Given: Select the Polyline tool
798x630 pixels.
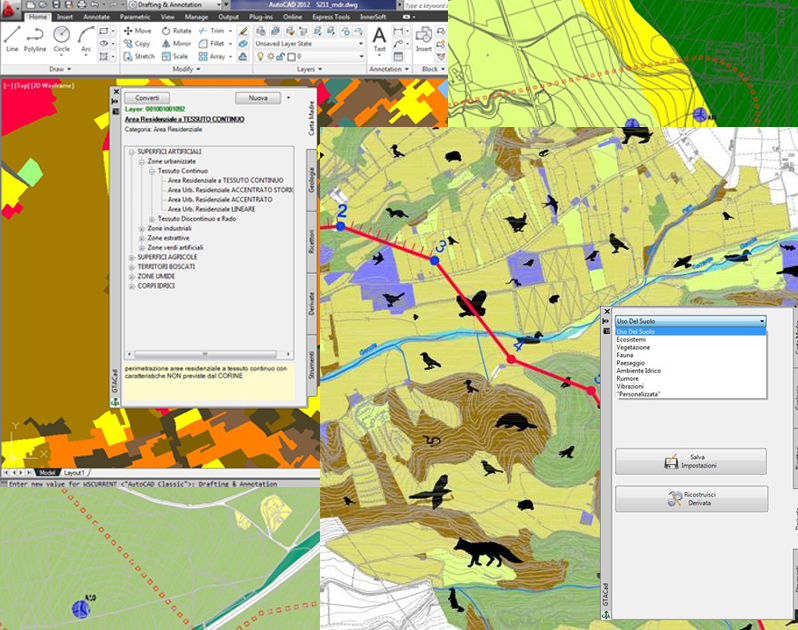Looking at the screenshot, I should coord(35,39).
